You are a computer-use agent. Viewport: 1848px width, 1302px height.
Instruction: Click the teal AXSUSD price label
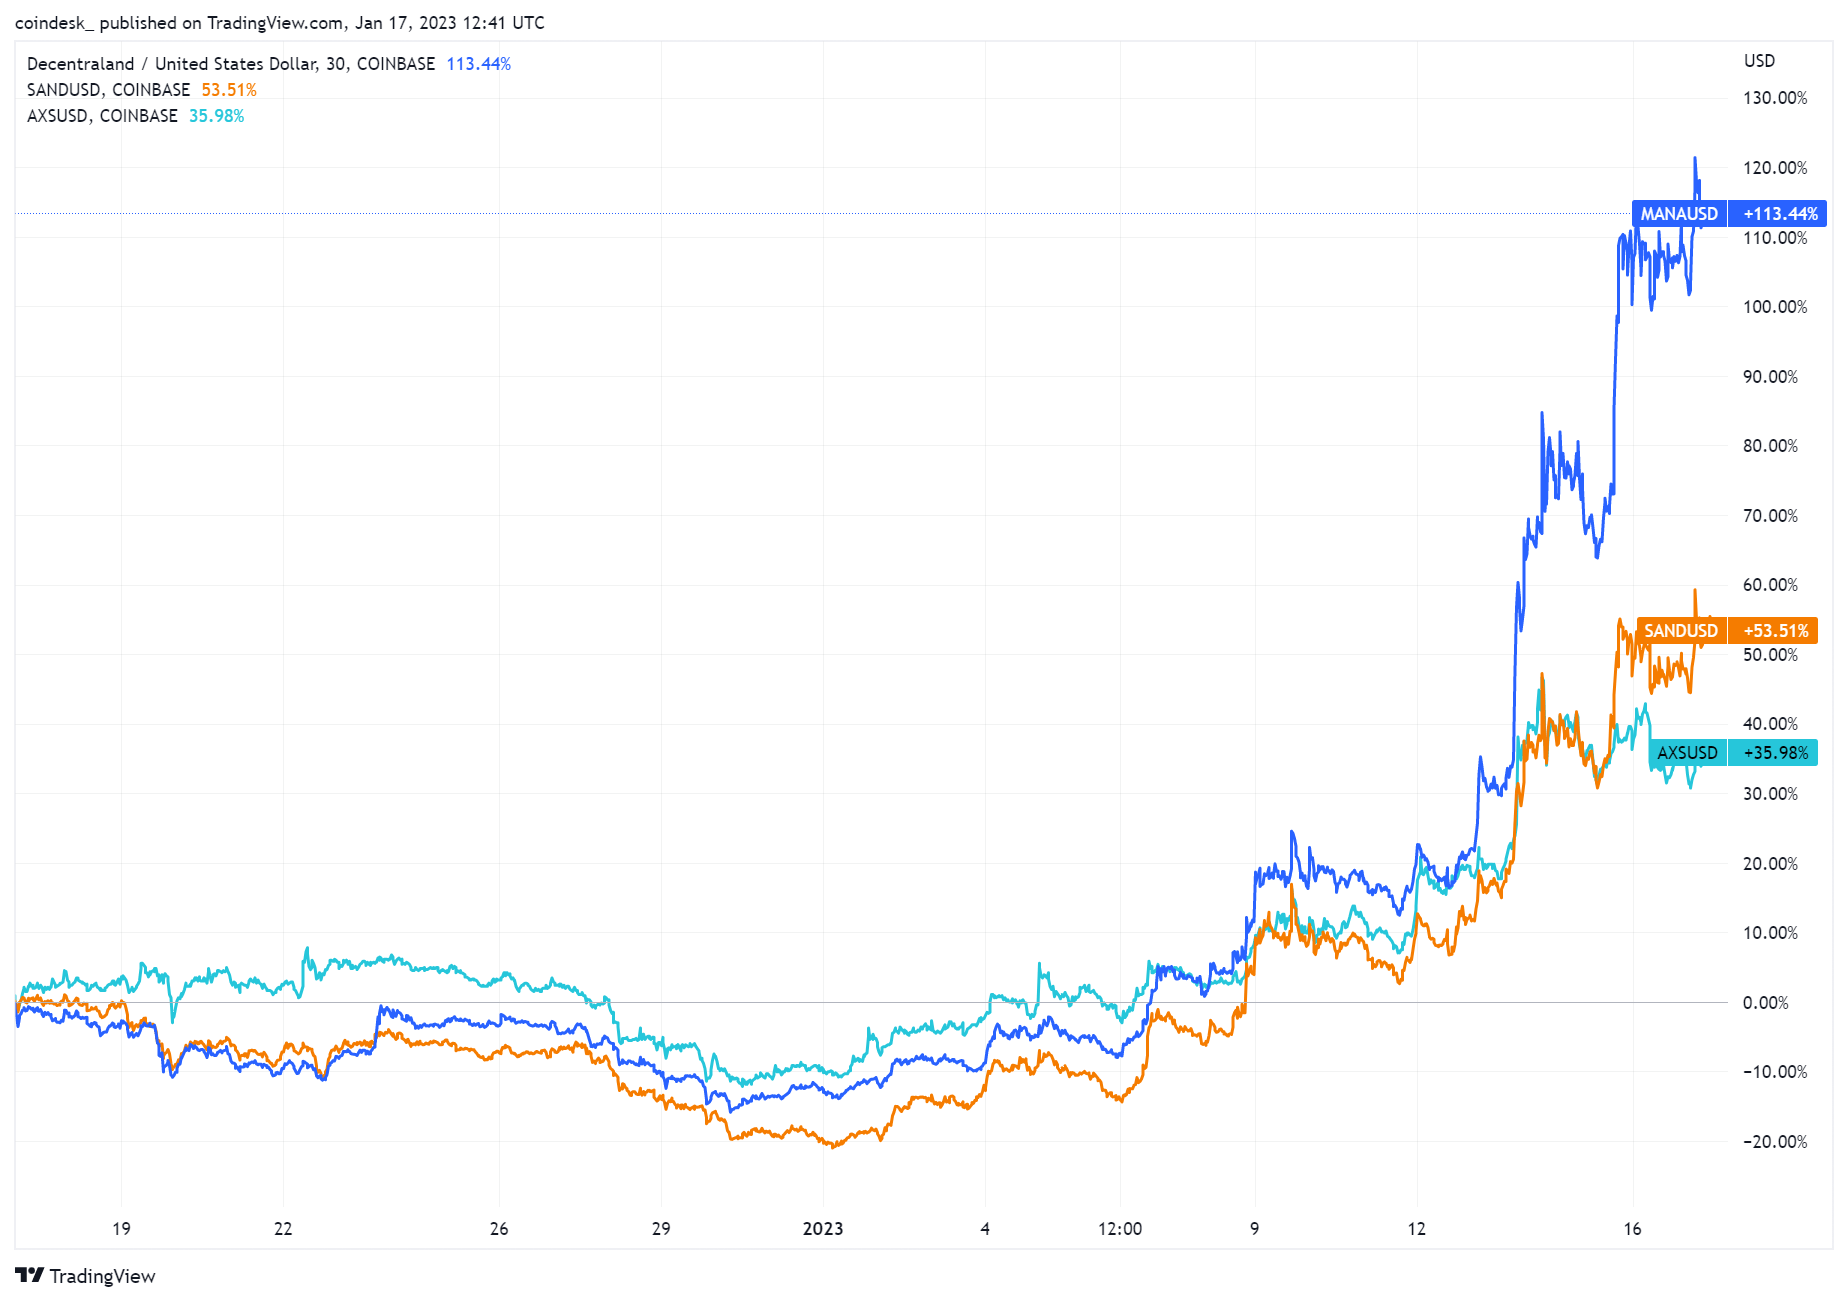point(1687,753)
